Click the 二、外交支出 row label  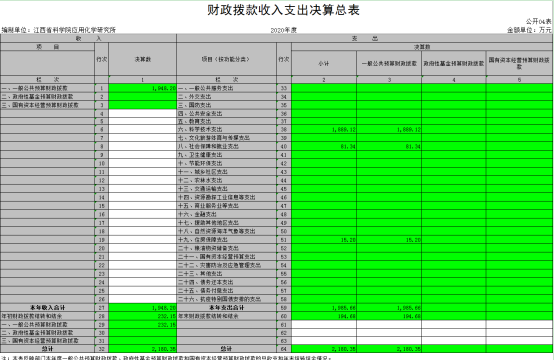pos(226,96)
